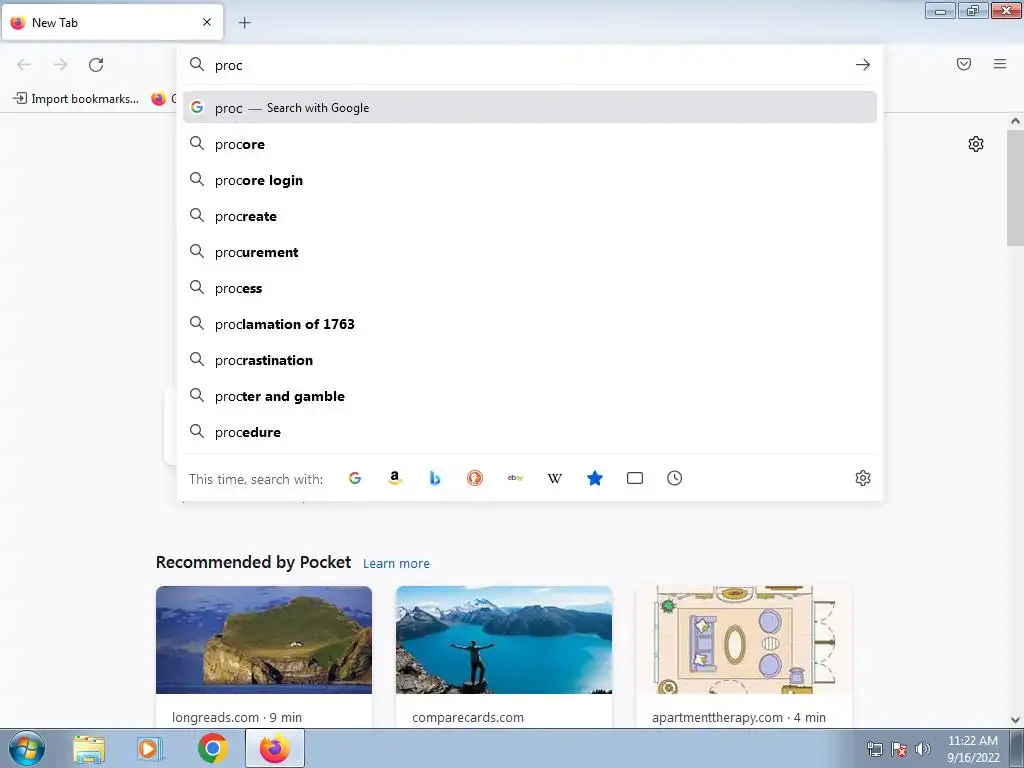The image size is (1024, 768).
Task: Reload the current page
Action: tap(96, 65)
